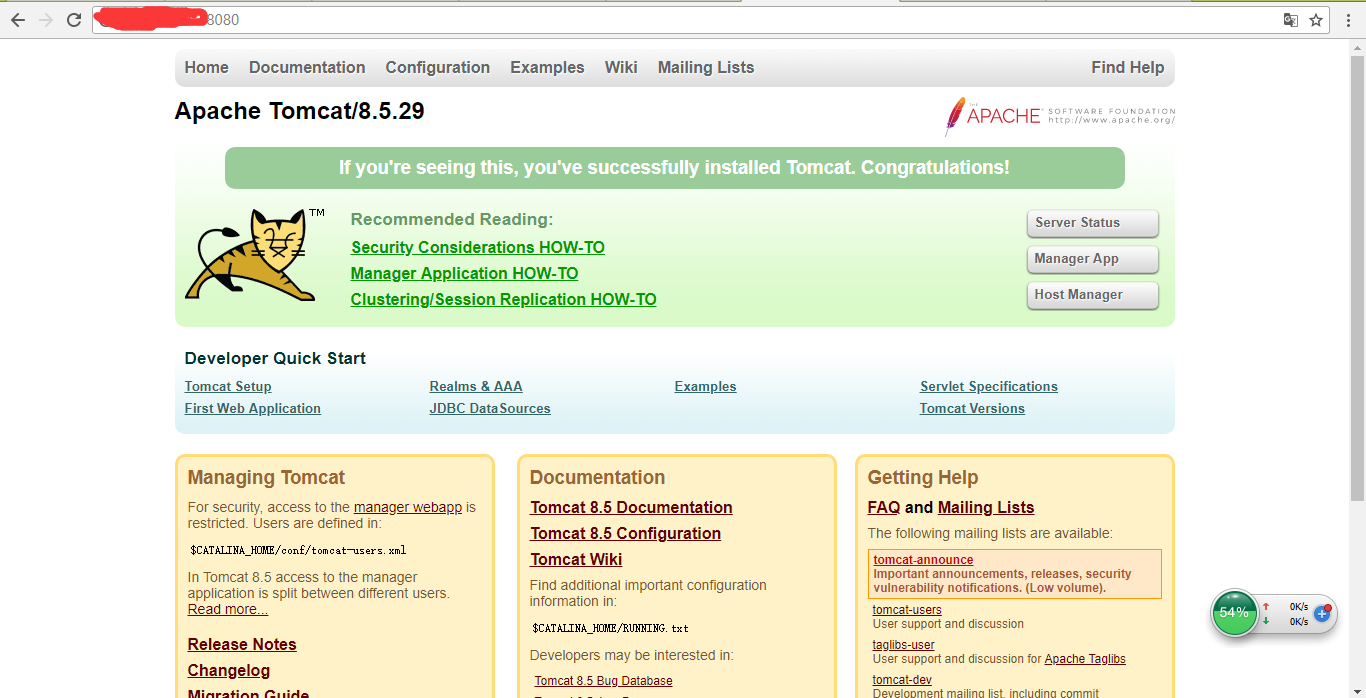The height and width of the screenshot is (698, 1366).
Task: Open the Realms & AAA link
Action: click(x=476, y=386)
